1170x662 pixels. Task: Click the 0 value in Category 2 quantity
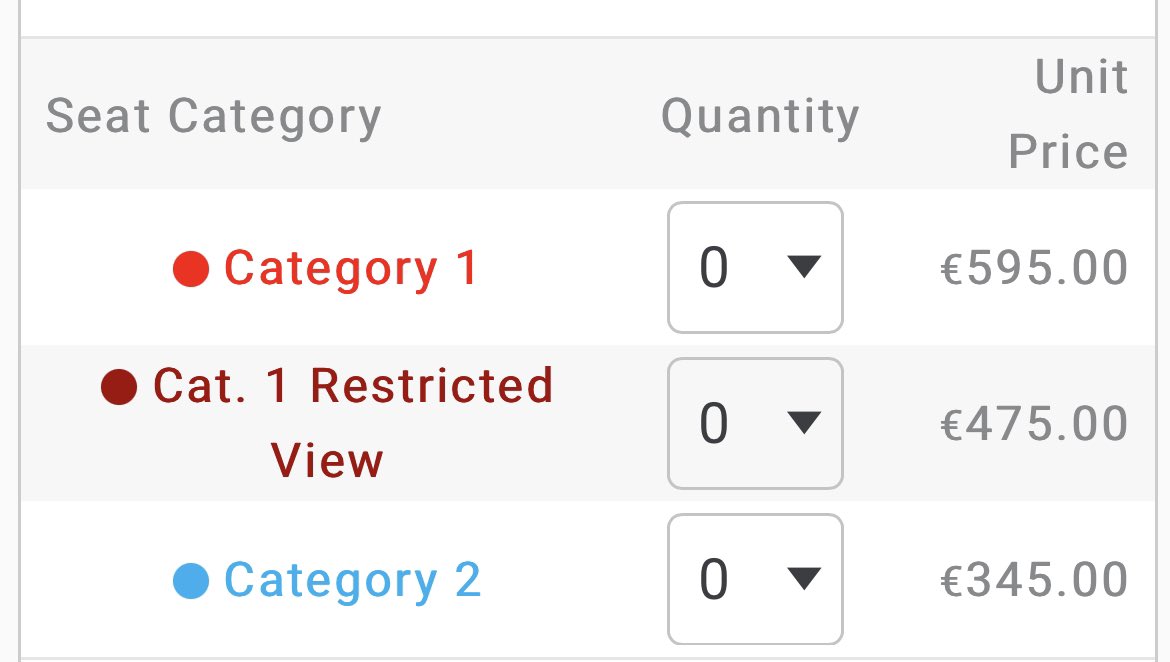(714, 580)
